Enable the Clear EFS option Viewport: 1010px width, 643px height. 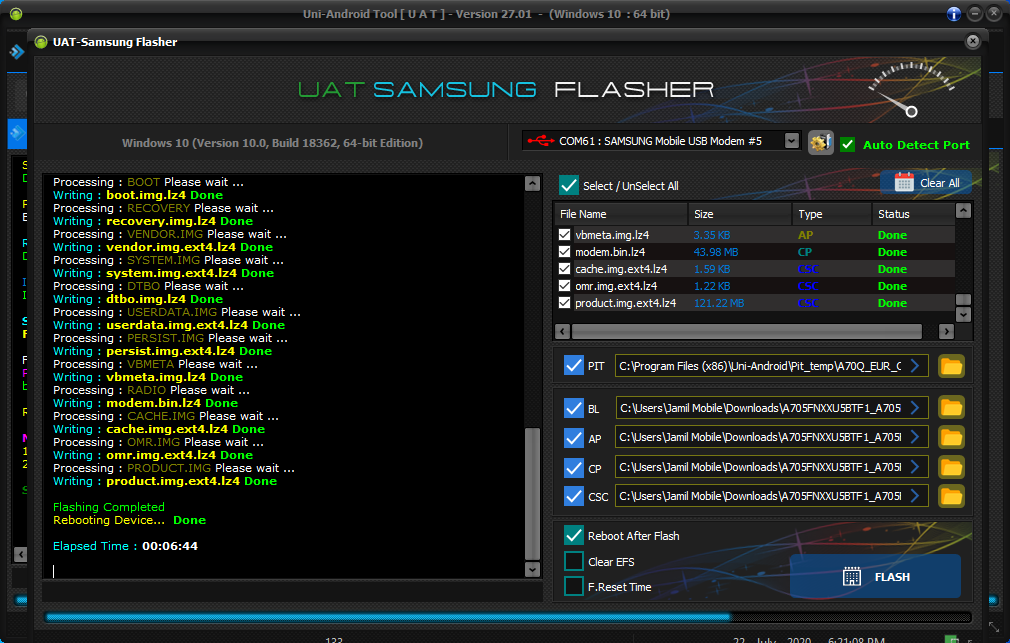click(574, 561)
